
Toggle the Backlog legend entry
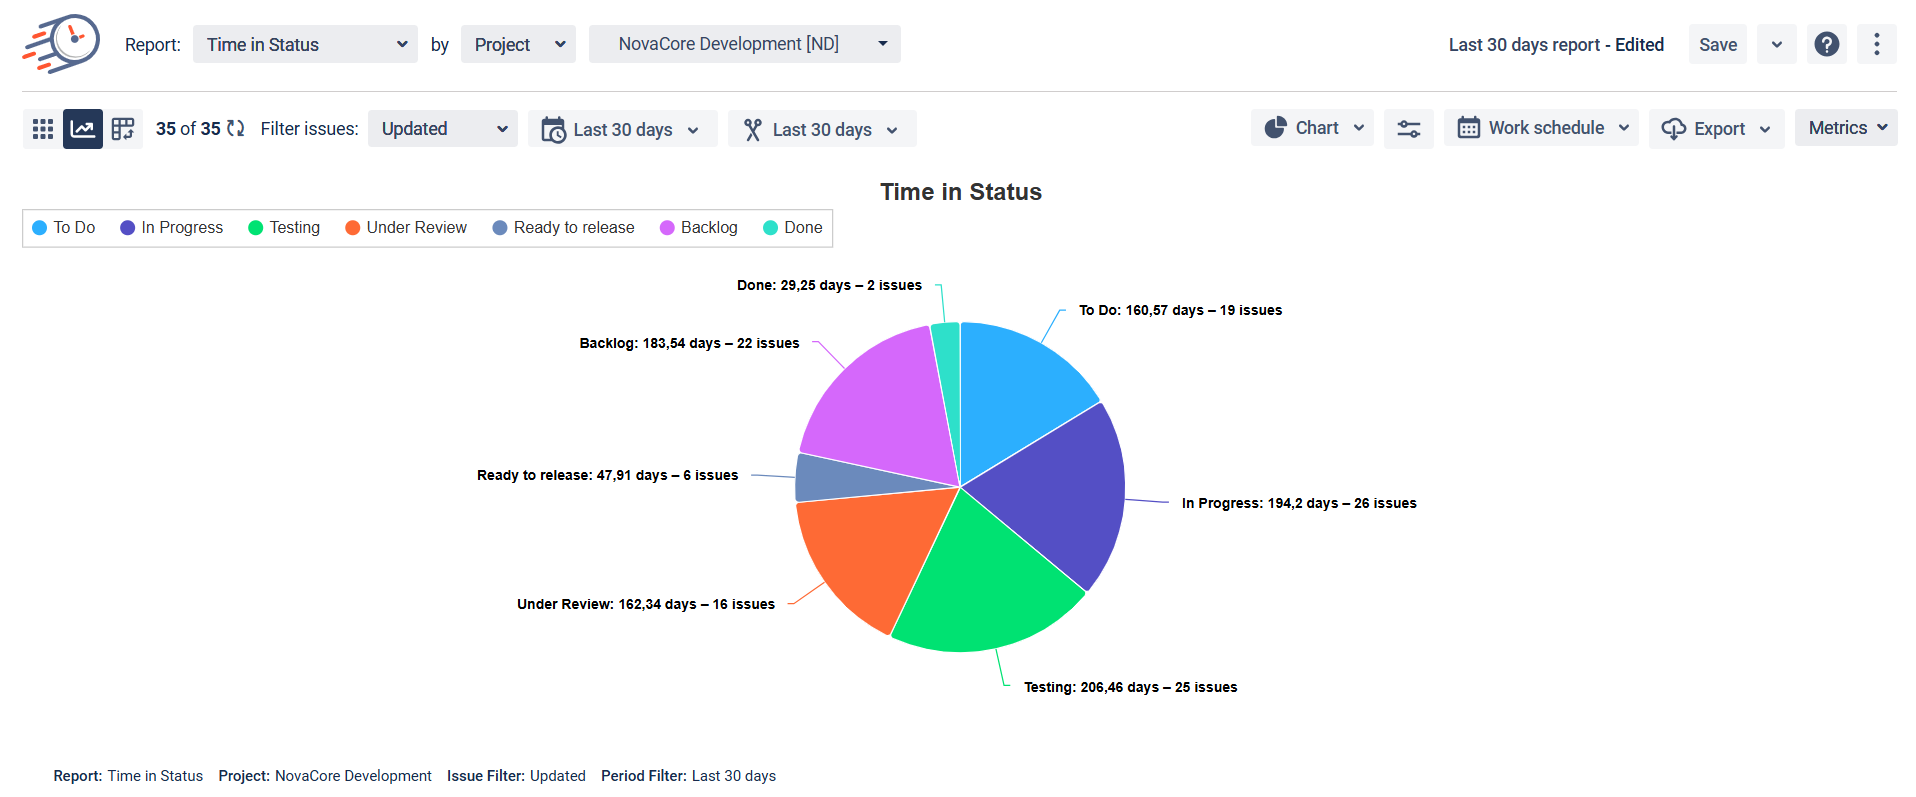(699, 228)
